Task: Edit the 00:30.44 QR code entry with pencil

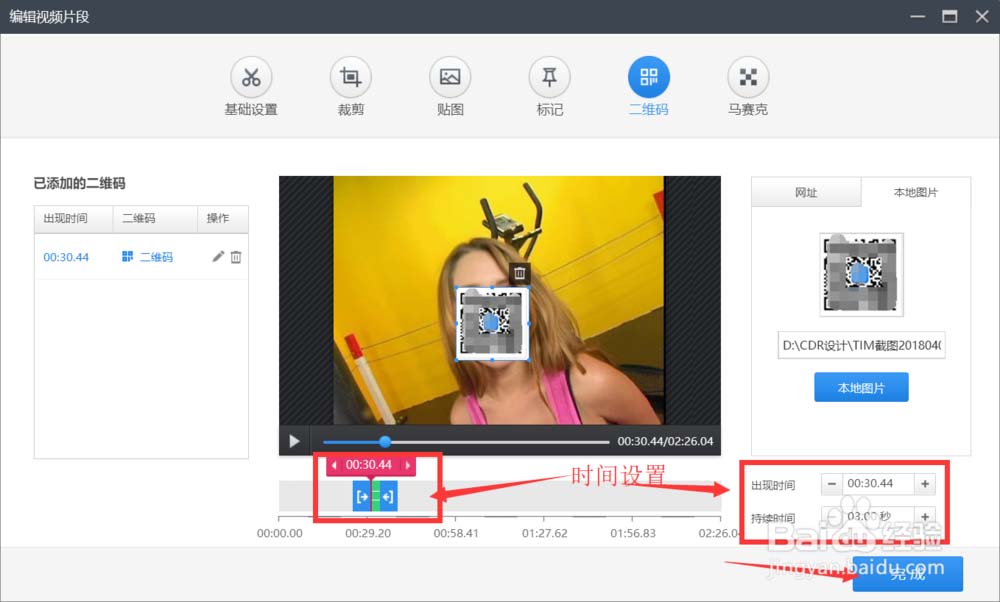Action: 218,256
